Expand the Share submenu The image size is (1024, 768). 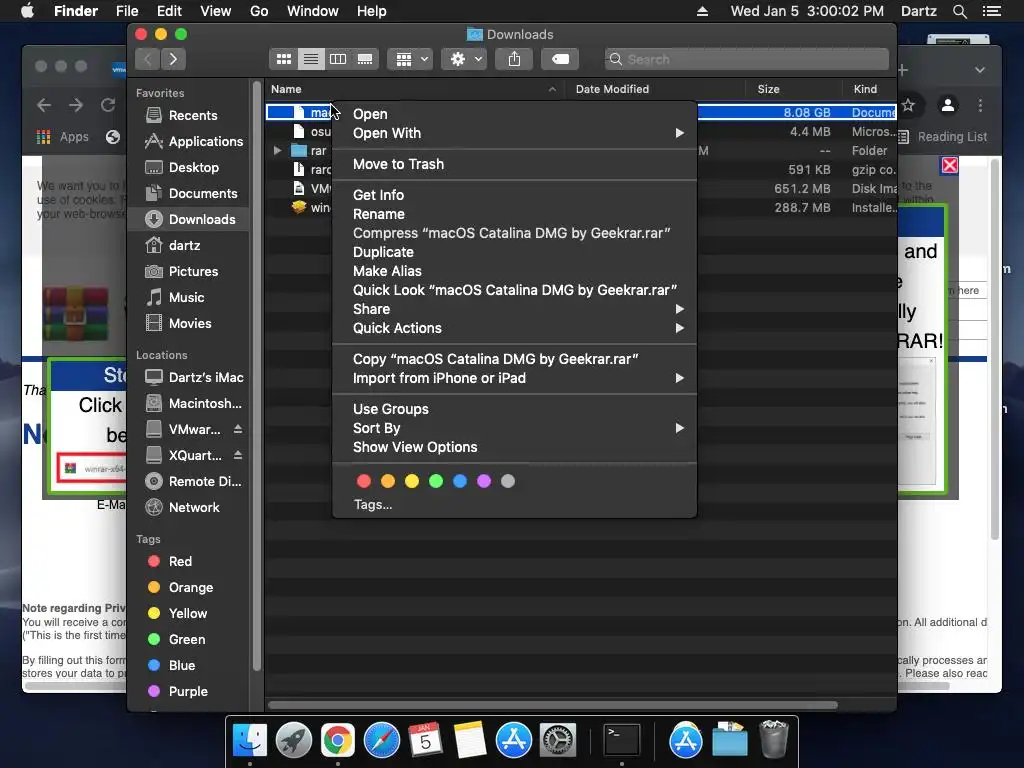pyautogui.click(x=515, y=309)
